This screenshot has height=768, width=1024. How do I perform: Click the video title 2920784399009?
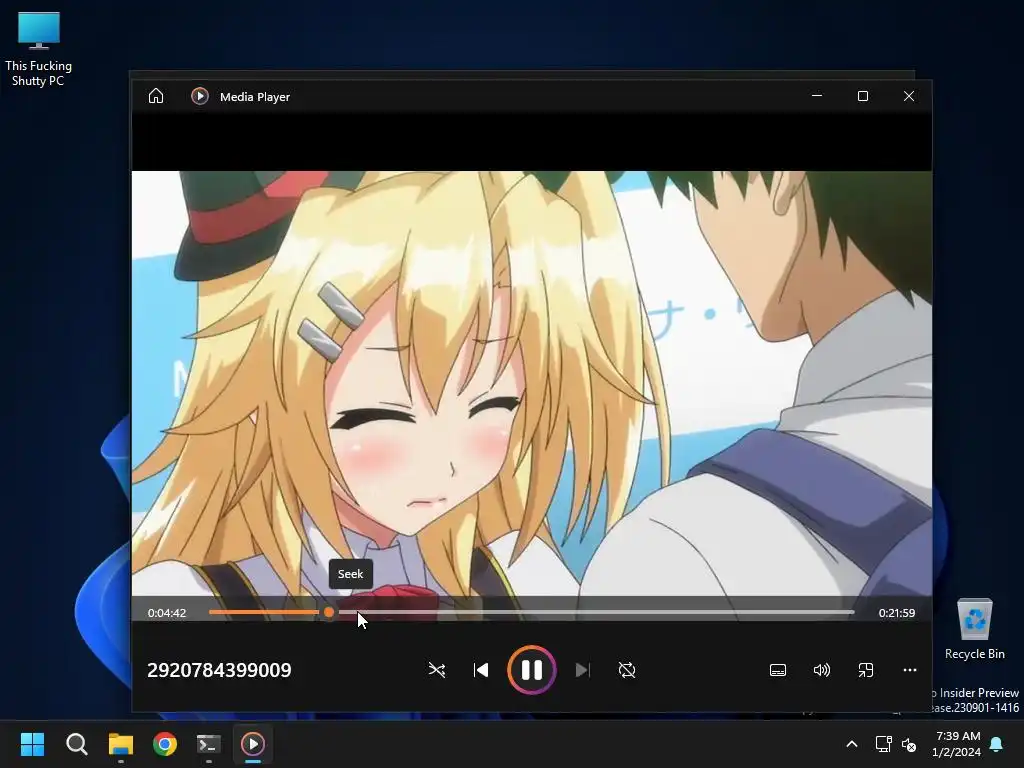[219, 670]
